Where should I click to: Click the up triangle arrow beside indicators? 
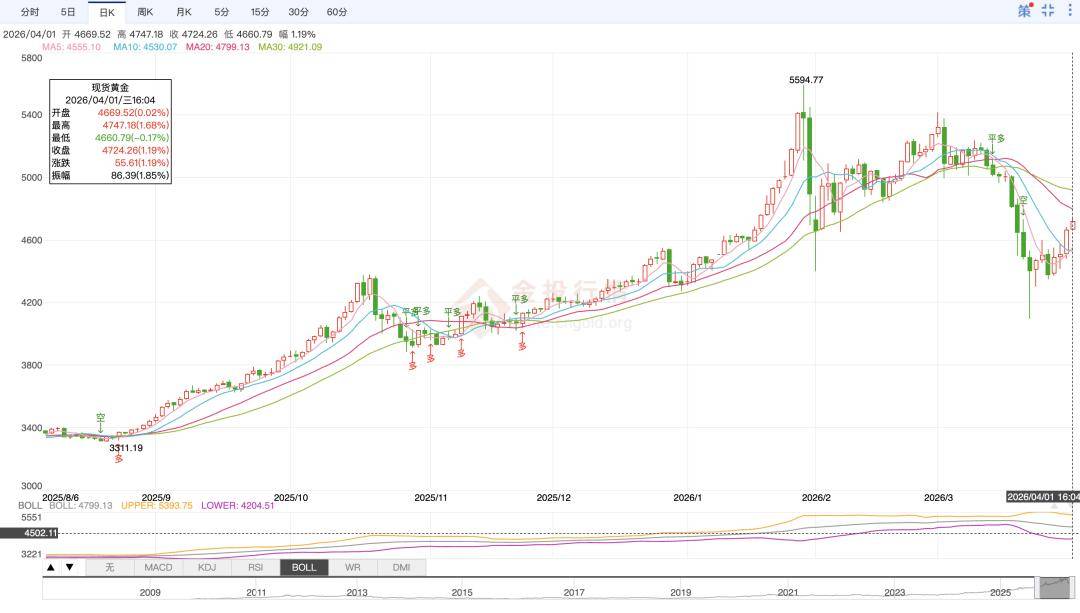point(52,567)
